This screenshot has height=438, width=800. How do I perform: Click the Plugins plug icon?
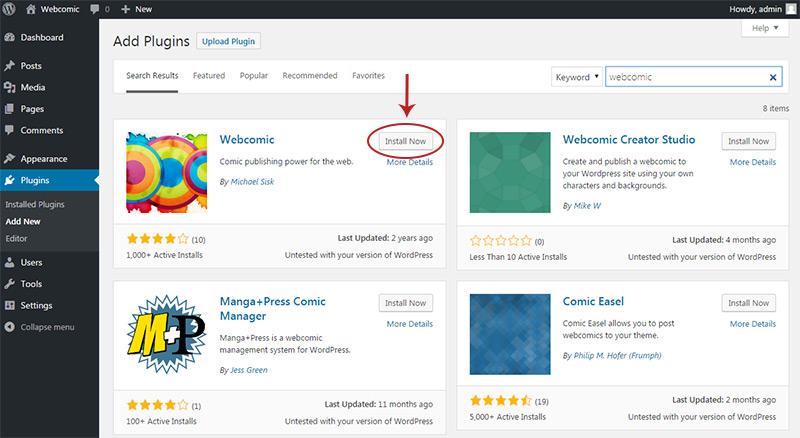coord(9,180)
